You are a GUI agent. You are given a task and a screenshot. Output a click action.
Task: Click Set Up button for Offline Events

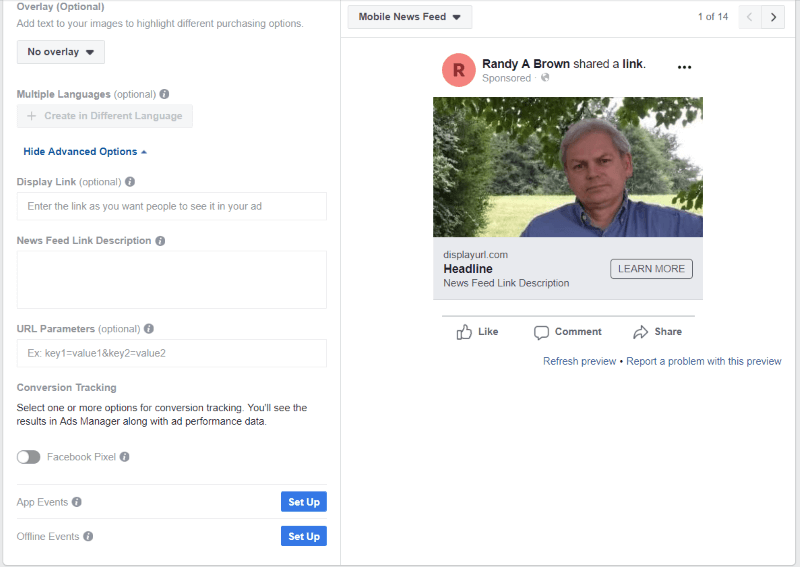point(304,536)
